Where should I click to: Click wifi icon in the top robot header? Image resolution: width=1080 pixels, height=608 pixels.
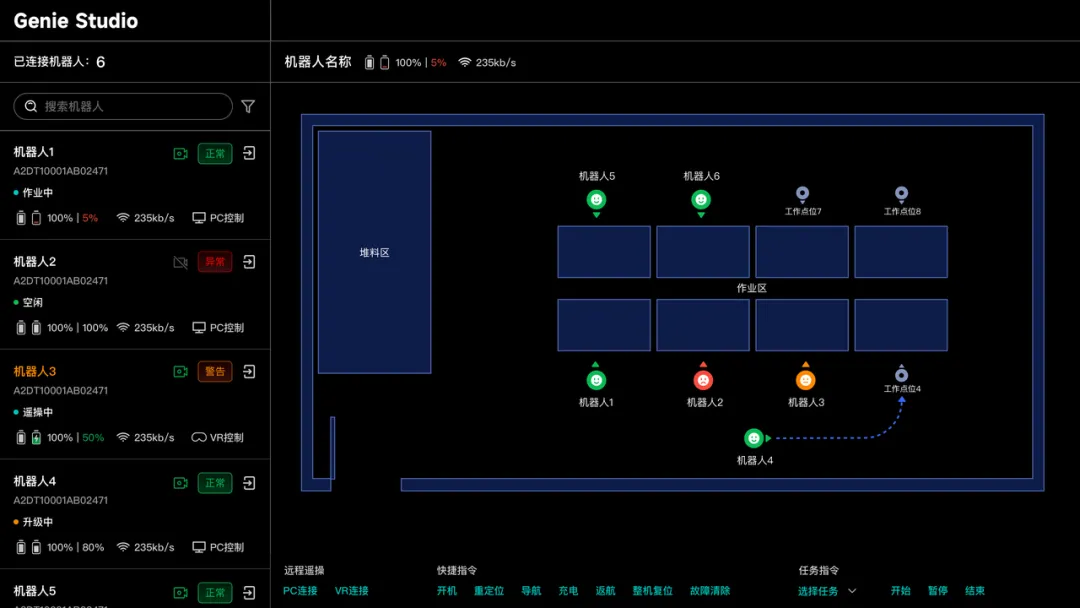coord(465,63)
